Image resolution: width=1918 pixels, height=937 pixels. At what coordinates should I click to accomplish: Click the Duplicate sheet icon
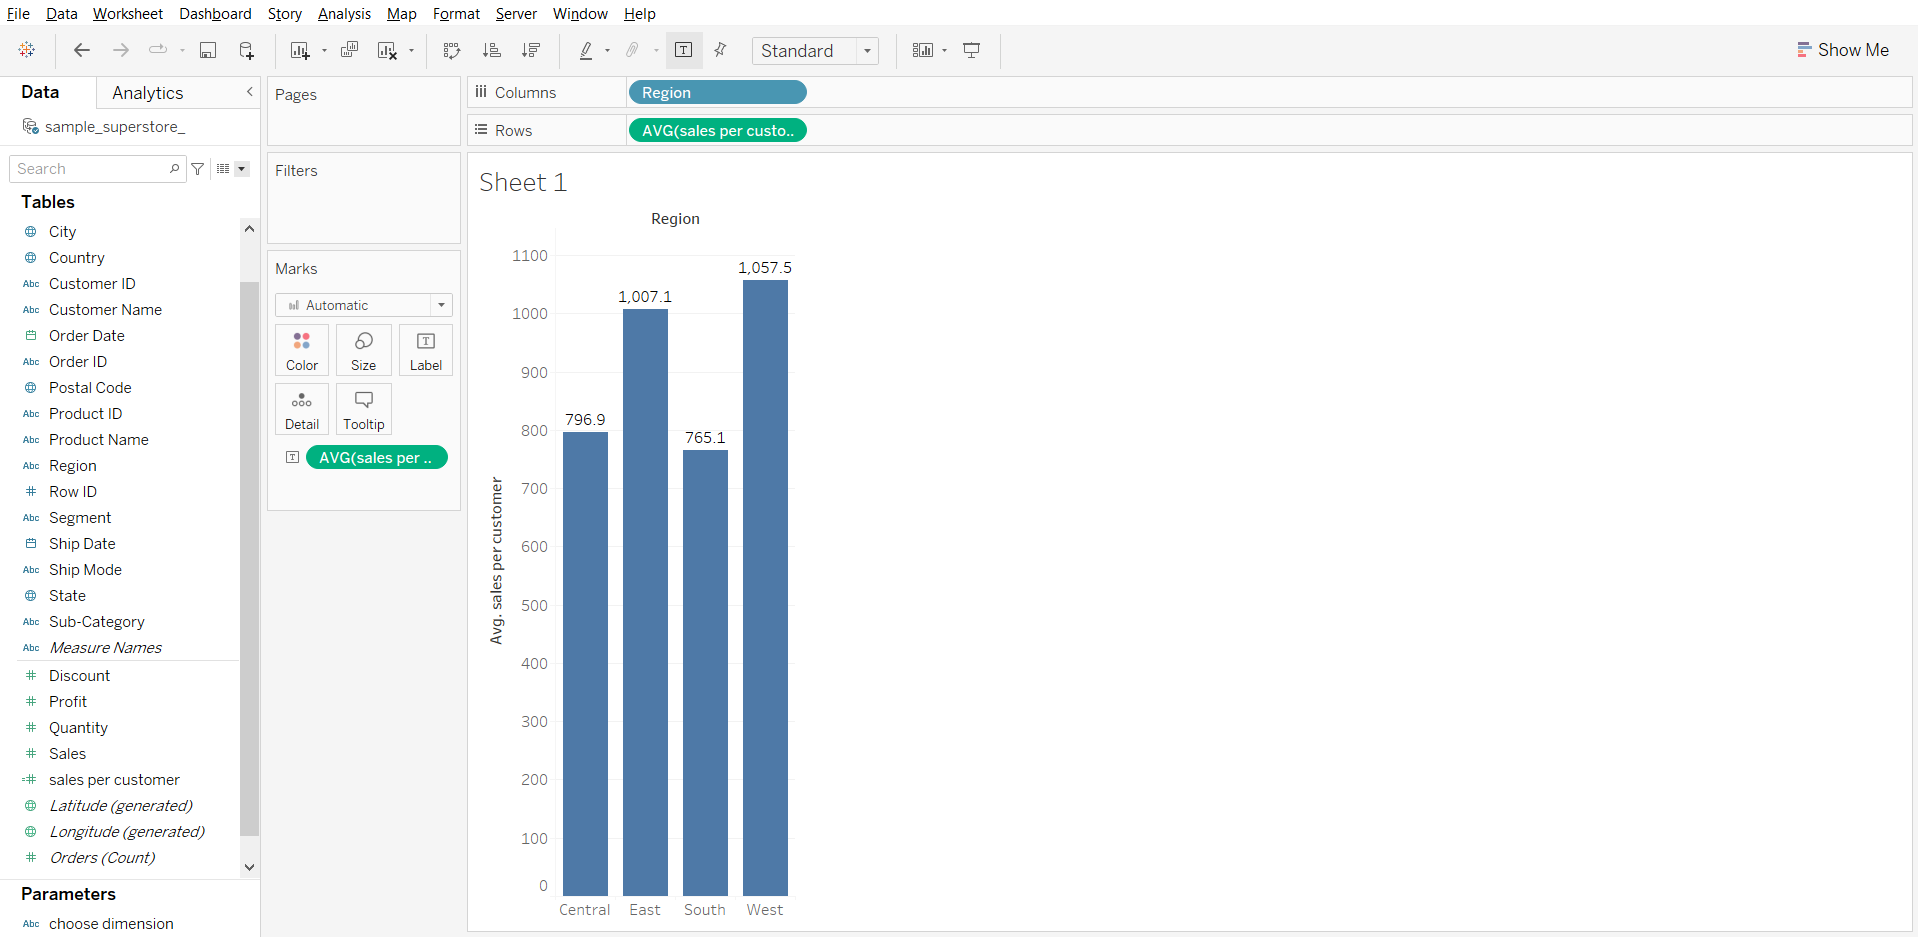pos(349,50)
